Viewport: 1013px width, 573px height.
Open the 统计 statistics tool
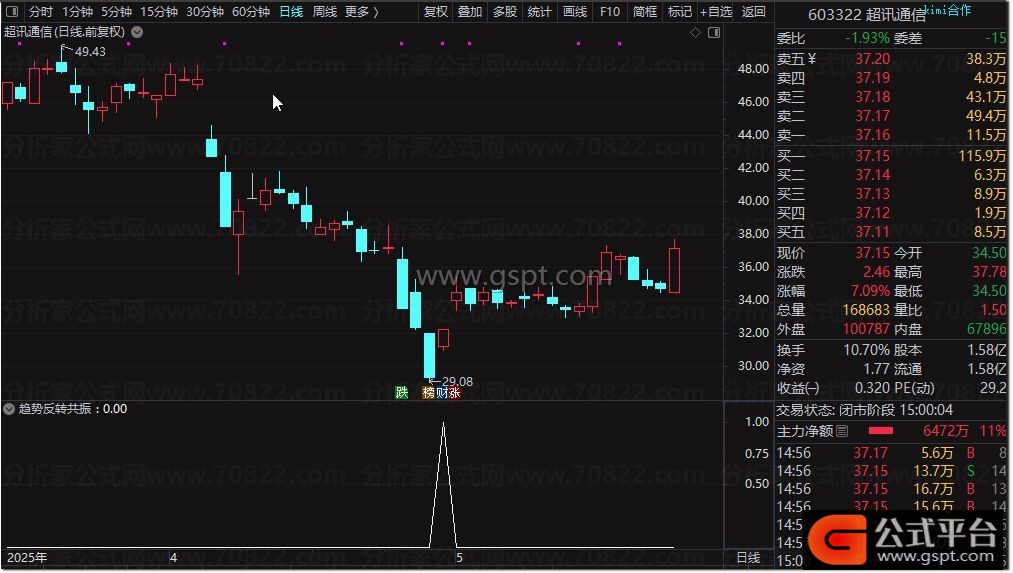coord(539,12)
